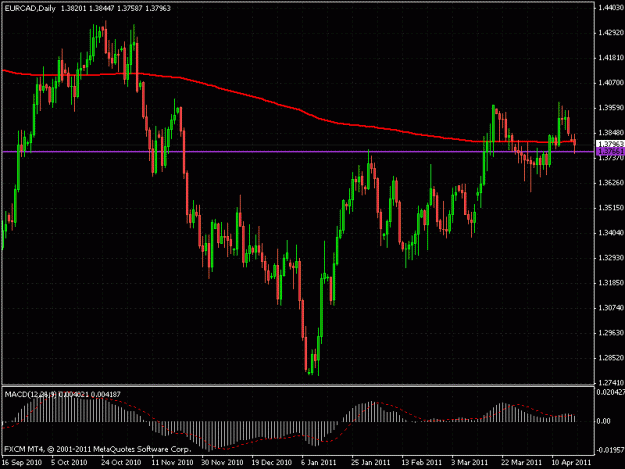Click the 11 Nov 2010 date label
Image resolution: width=625 pixels, height=469 pixels.
pyautogui.click(x=172, y=462)
